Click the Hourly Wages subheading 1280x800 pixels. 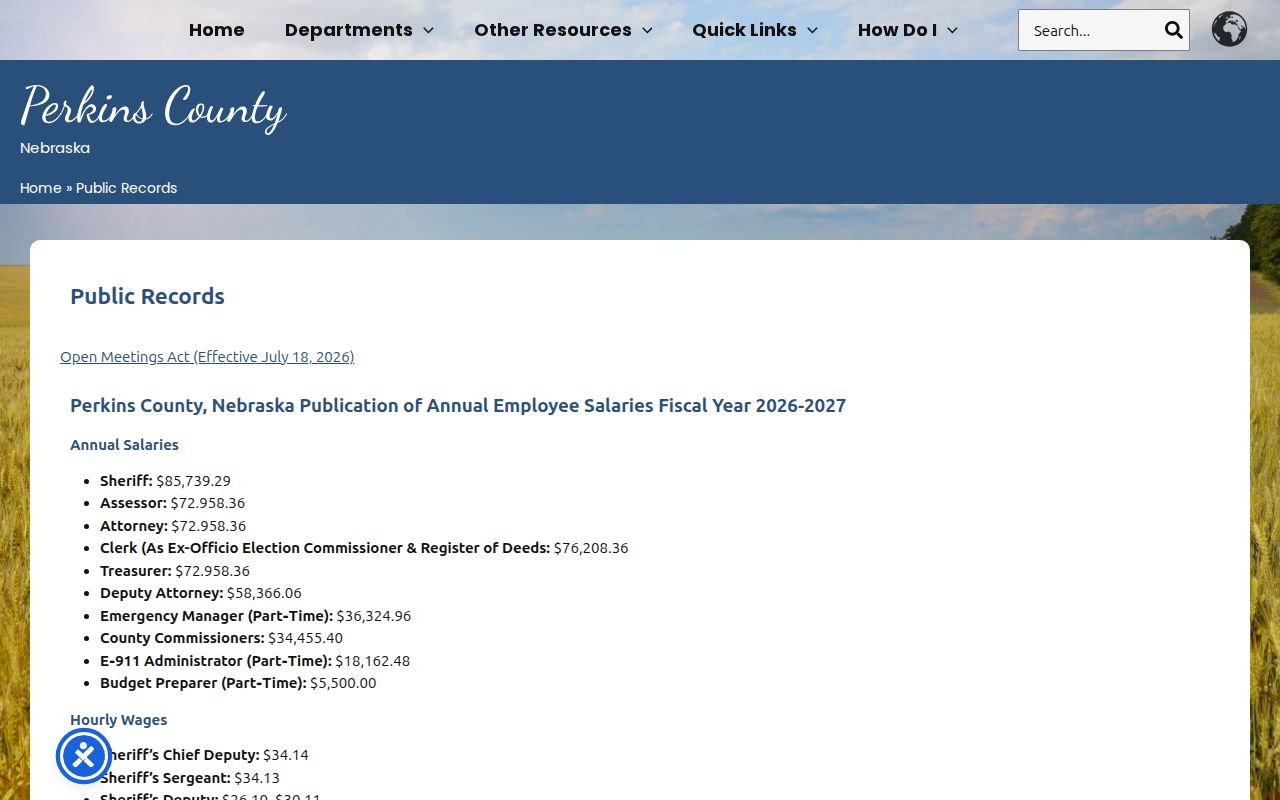[x=119, y=720]
